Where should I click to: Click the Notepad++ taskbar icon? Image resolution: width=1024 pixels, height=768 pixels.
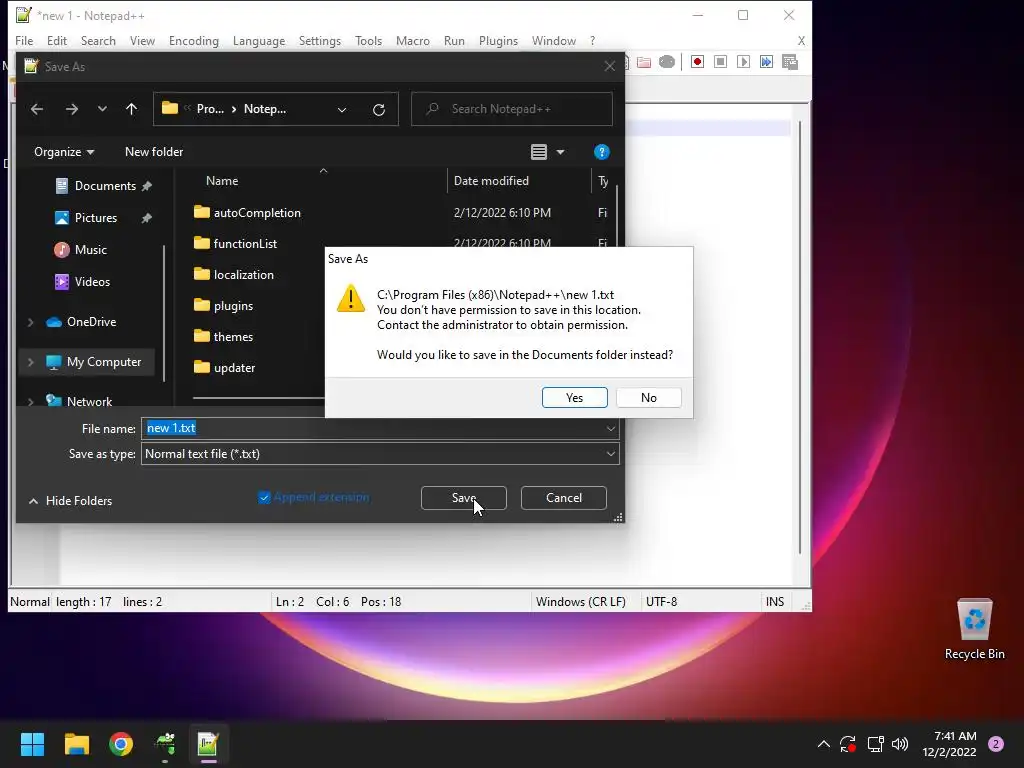208,744
